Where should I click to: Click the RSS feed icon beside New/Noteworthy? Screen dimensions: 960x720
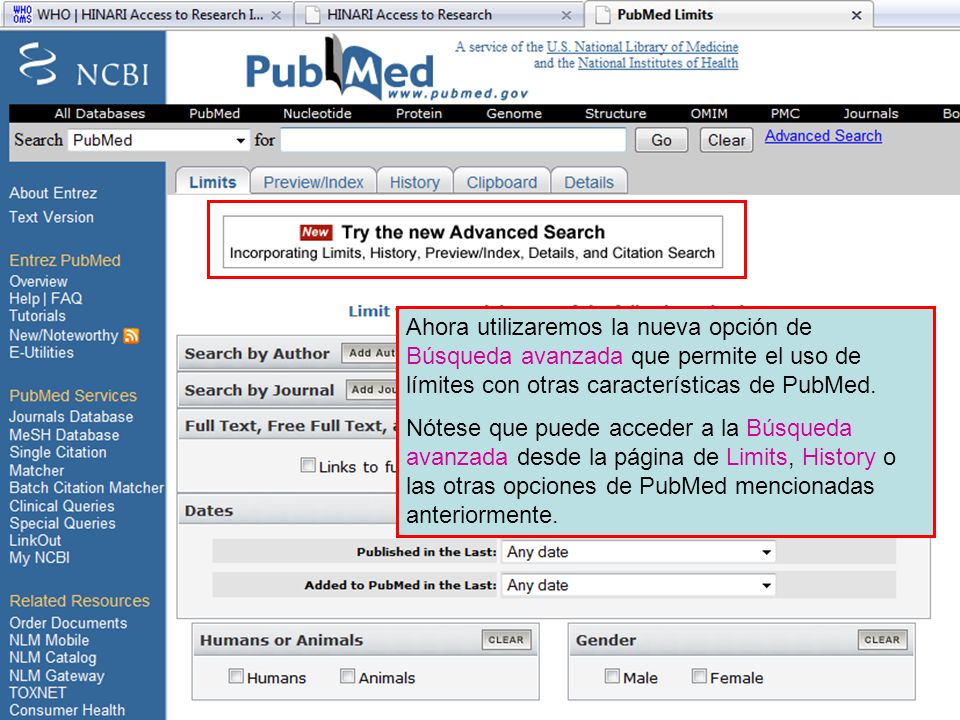pos(131,336)
